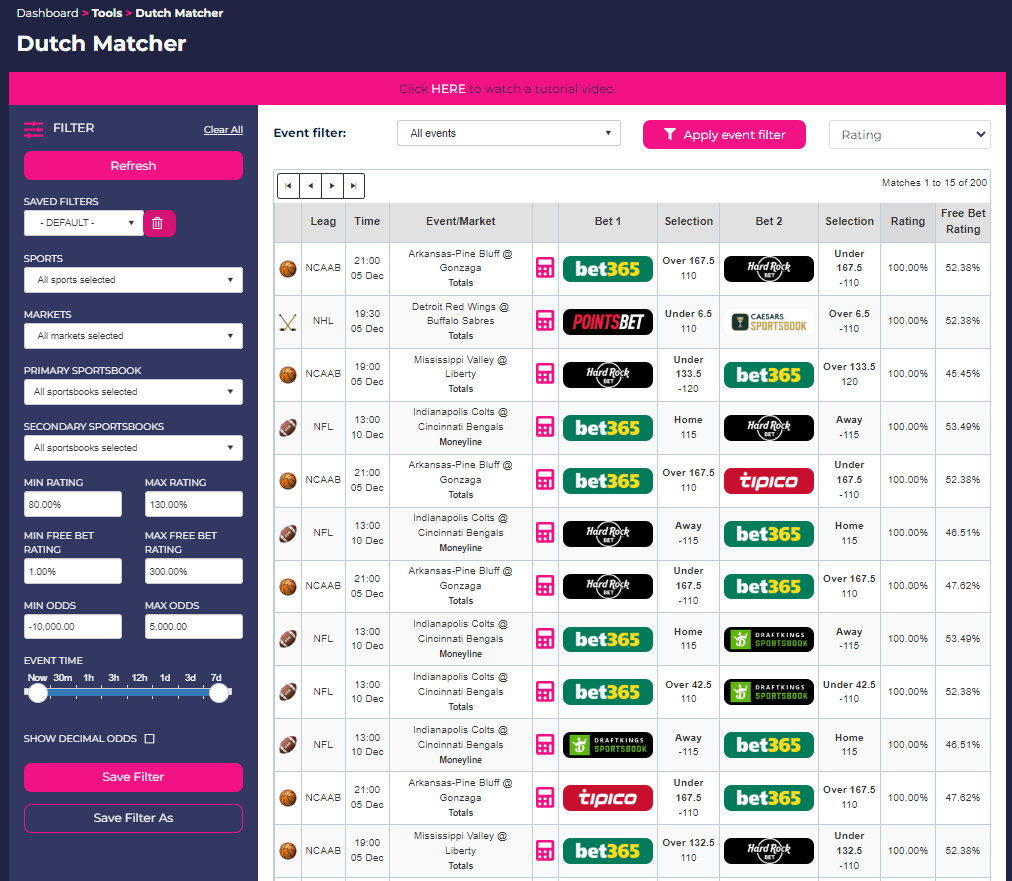Click the Max Rating input field
Image resolution: width=1012 pixels, height=881 pixels.
[x=194, y=504]
